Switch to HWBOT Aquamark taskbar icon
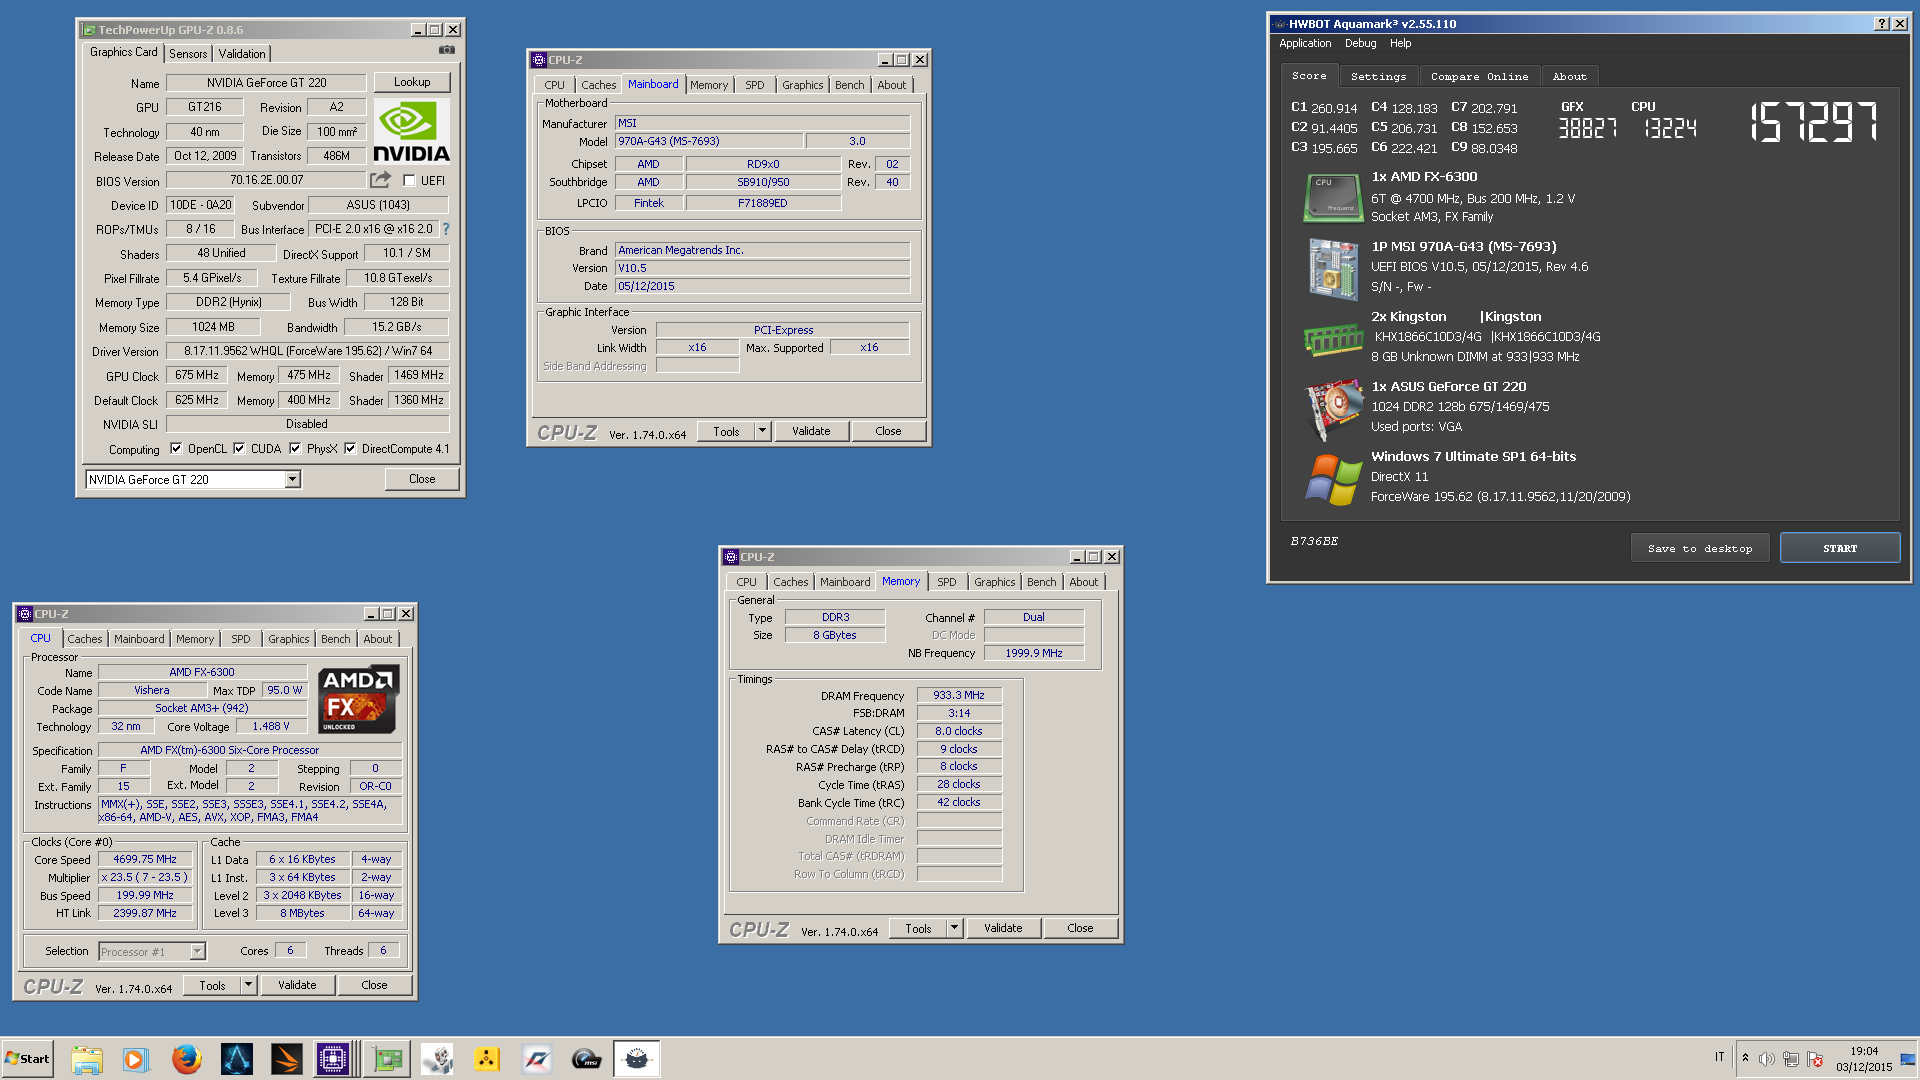Viewport: 1920px width, 1080px height. click(x=637, y=1059)
